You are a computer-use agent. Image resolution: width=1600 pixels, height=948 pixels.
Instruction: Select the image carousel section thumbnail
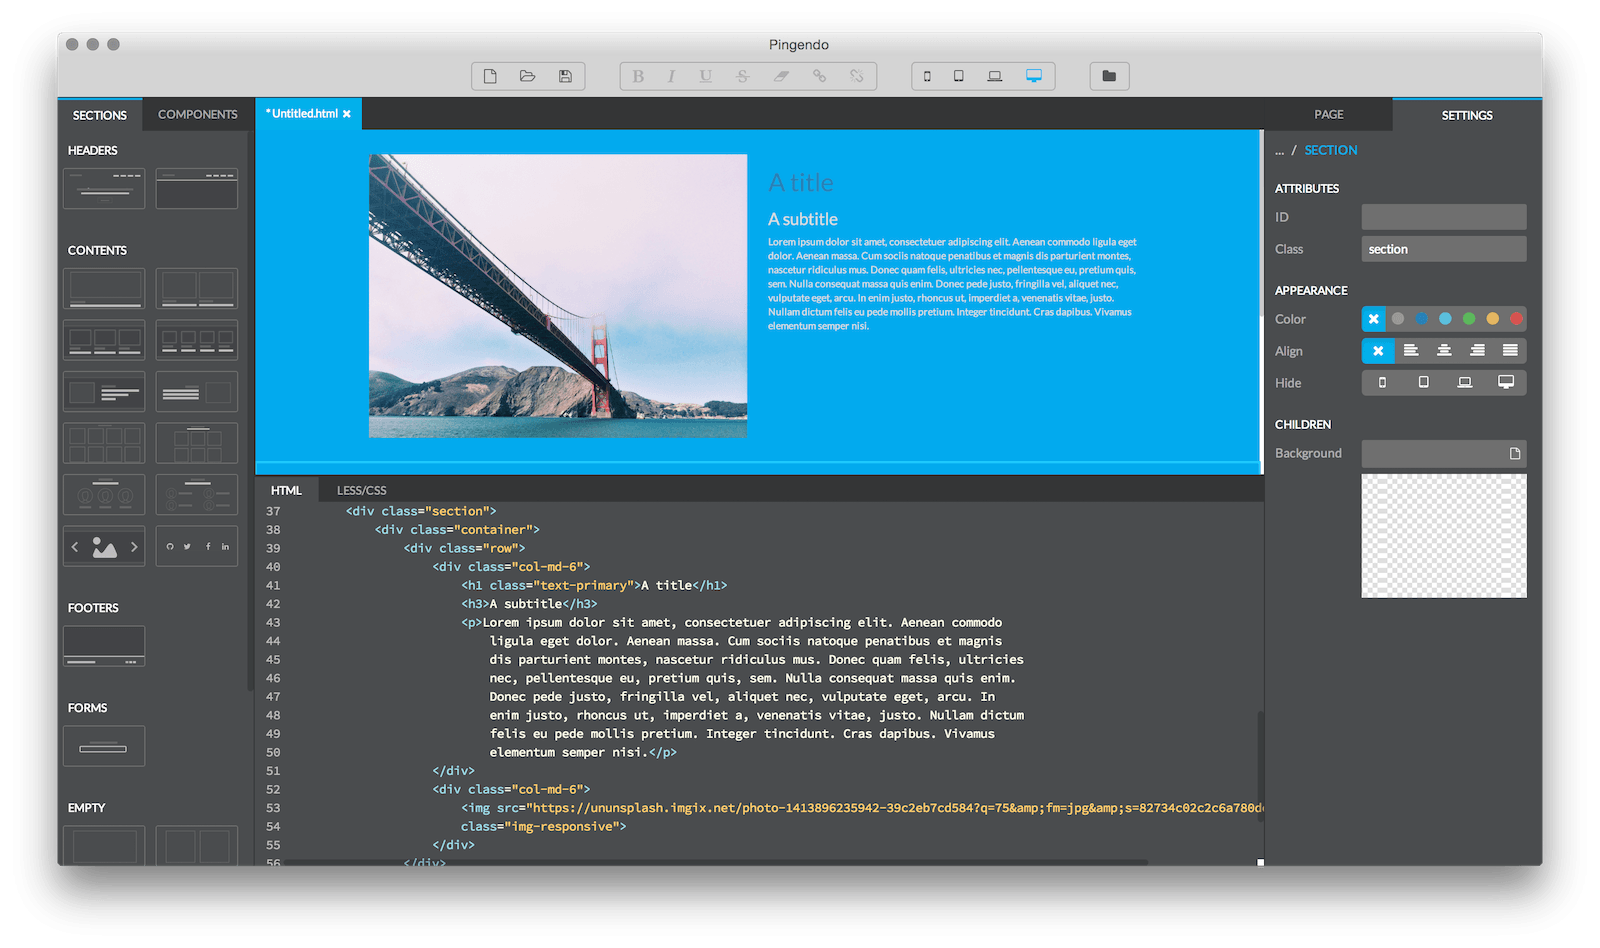pos(104,547)
